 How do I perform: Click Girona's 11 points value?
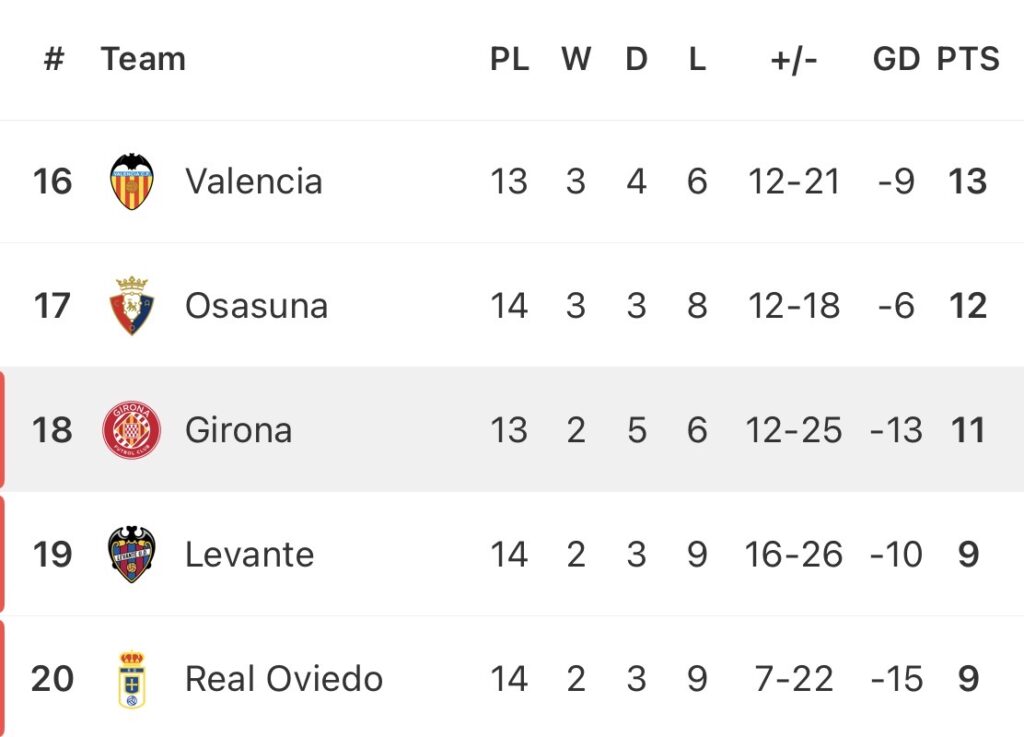pos(967,430)
